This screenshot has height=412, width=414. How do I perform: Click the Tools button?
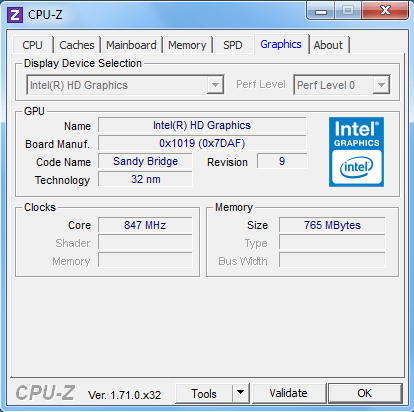[204, 393]
